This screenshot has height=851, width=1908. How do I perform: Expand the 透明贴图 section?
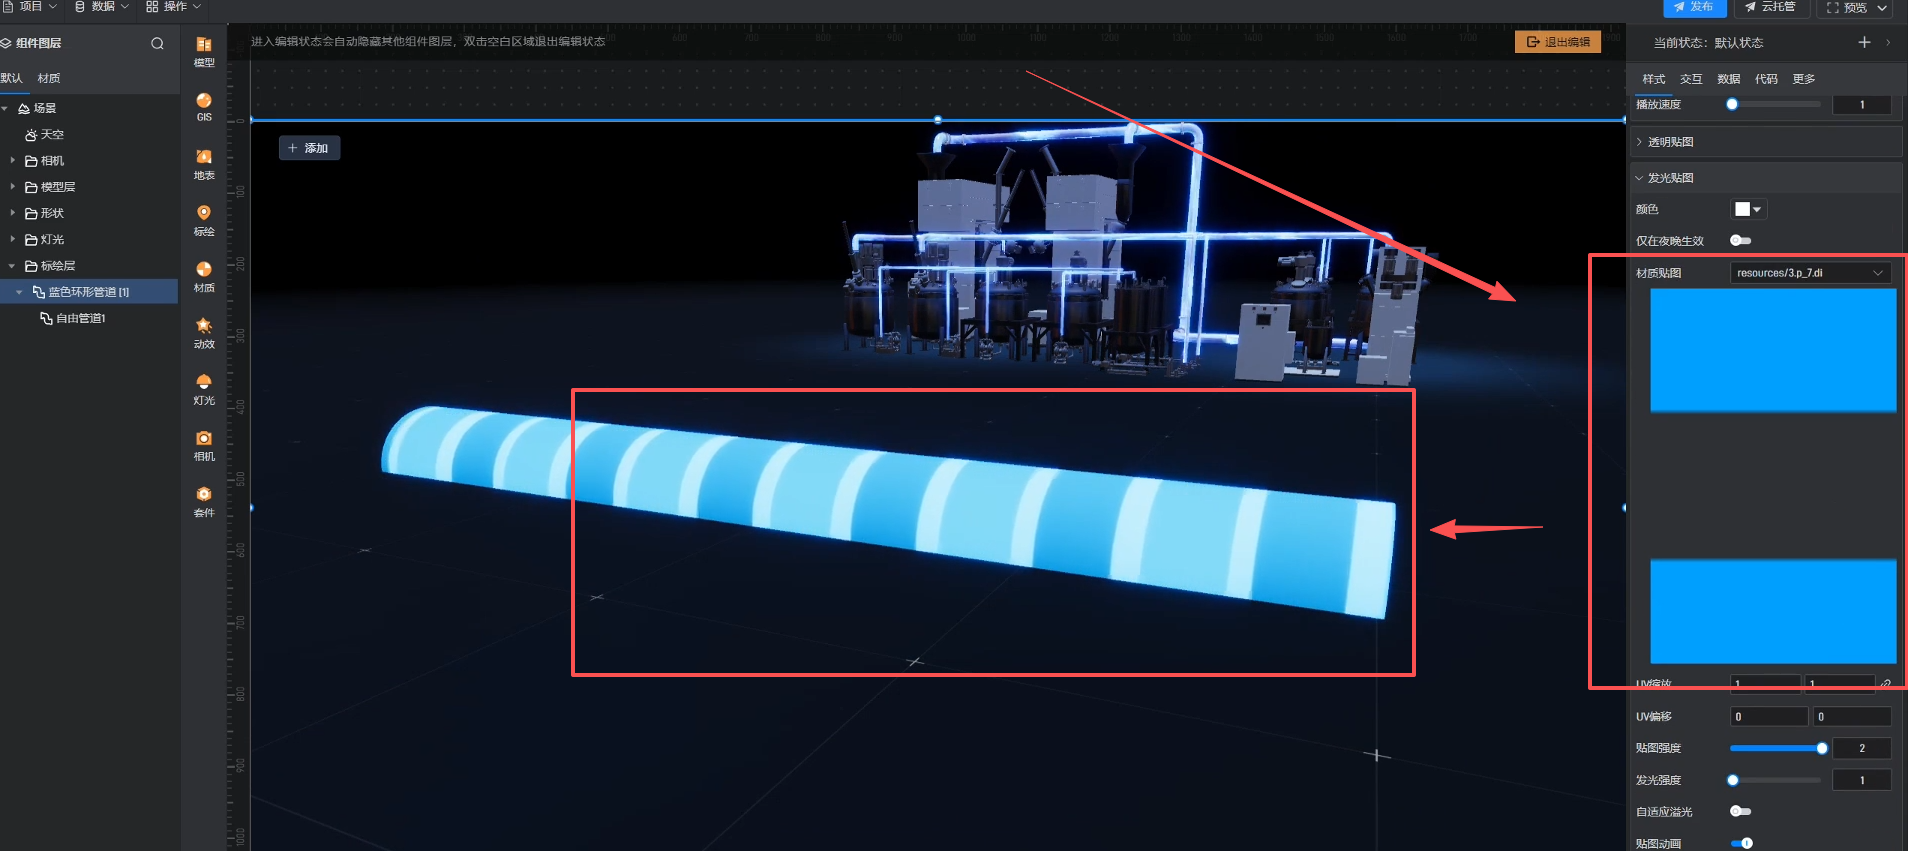[1670, 142]
